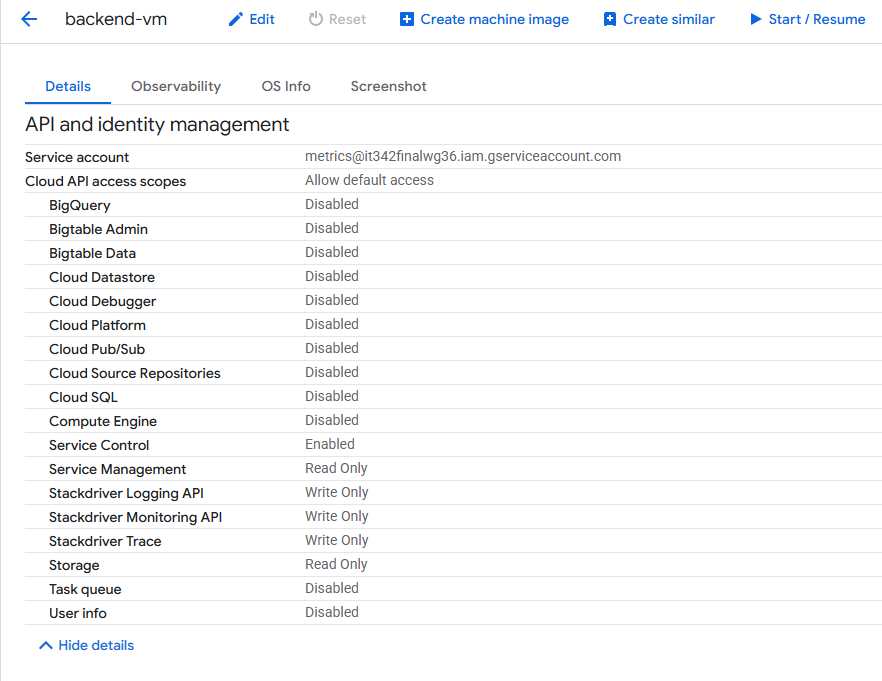Switch to the Details tab
Screen dimensions: 882x681
(x=68, y=86)
